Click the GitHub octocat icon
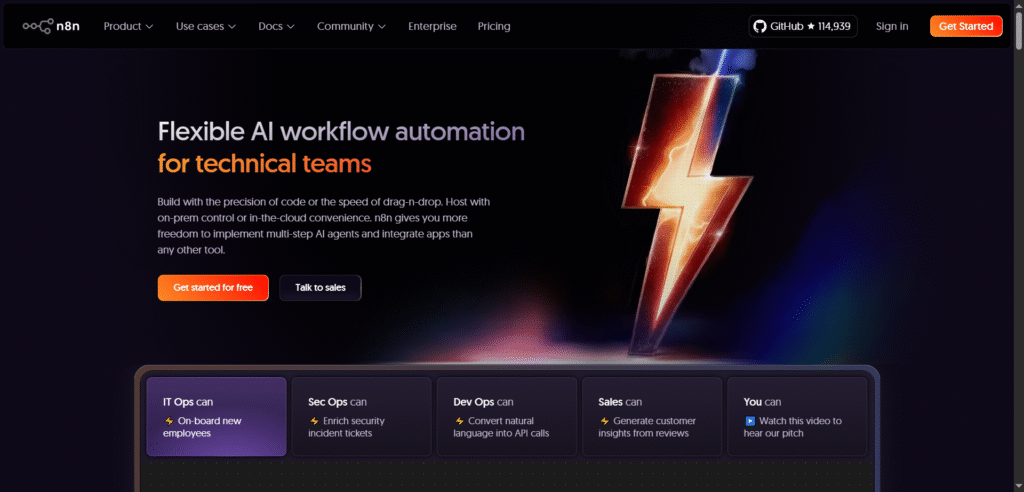The image size is (1024, 492). coord(760,26)
